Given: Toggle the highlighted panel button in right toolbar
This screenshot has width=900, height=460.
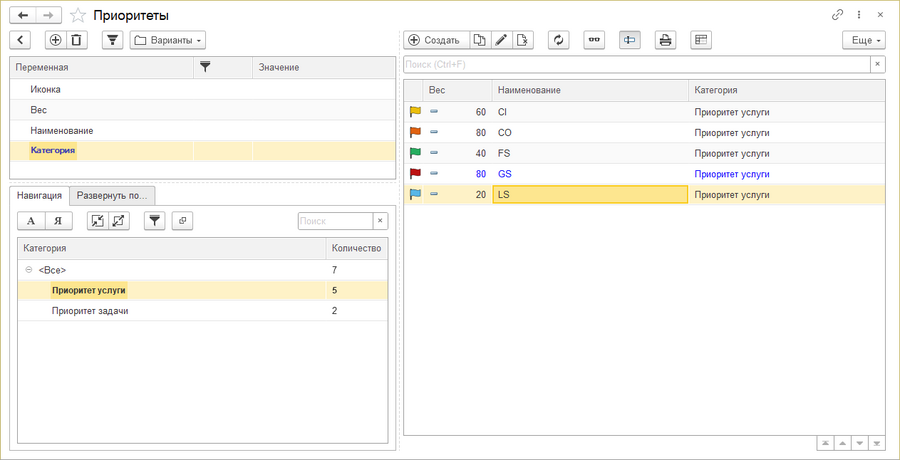Looking at the screenshot, I should click(629, 40).
